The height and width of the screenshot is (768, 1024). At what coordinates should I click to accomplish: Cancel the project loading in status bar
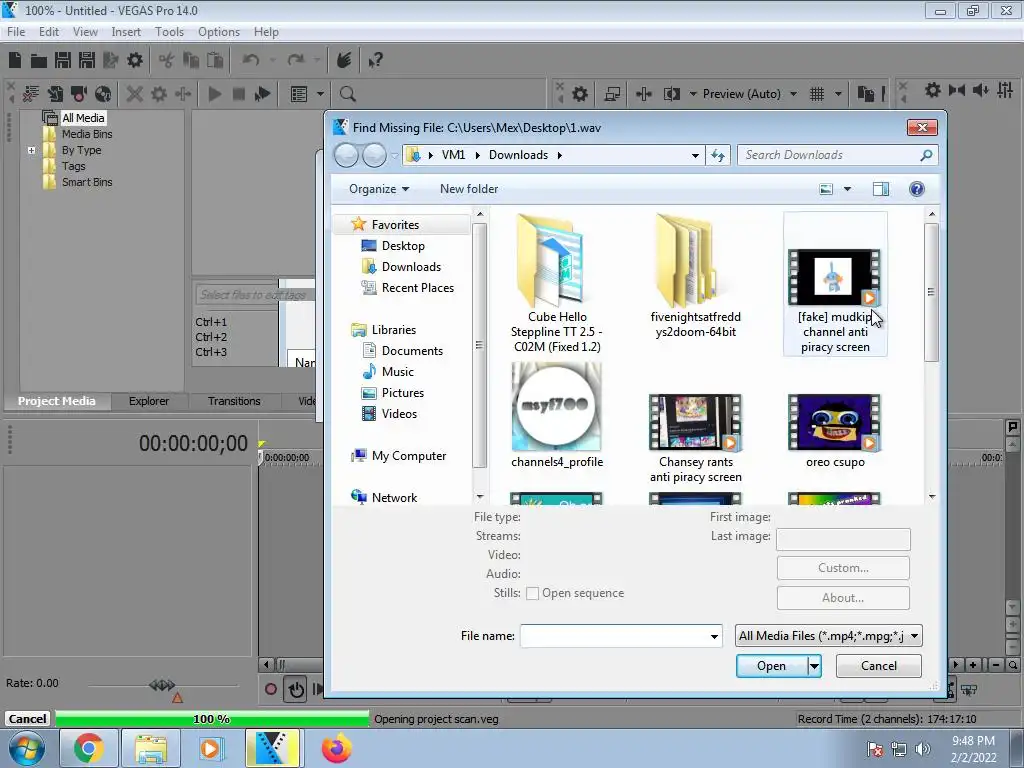(x=27, y=719)
